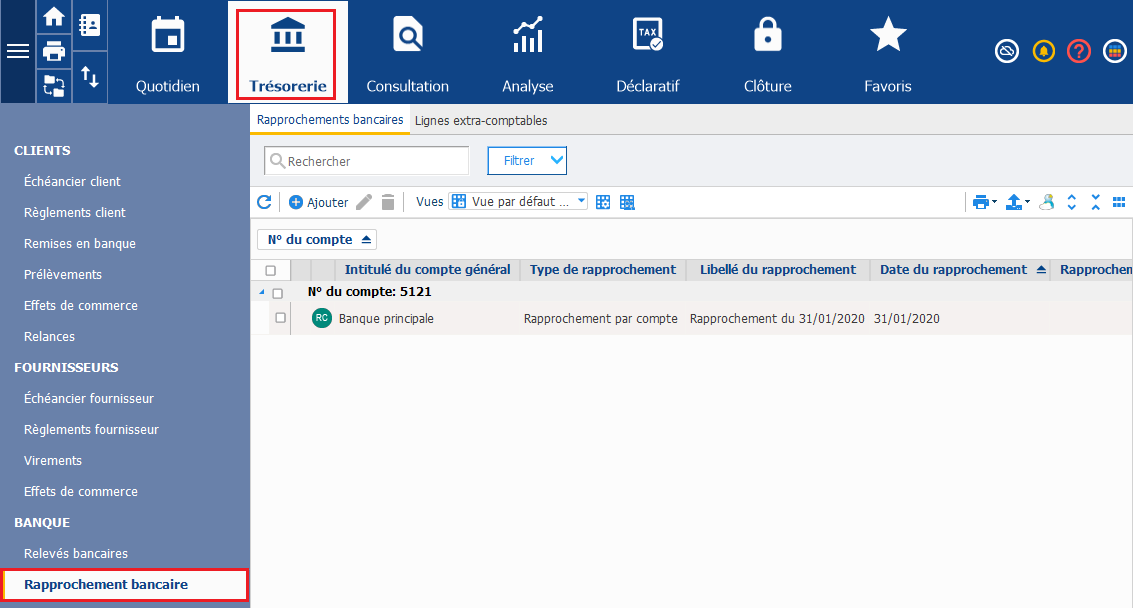Click the blue tiles layout icon

(x=1119, y=202)
